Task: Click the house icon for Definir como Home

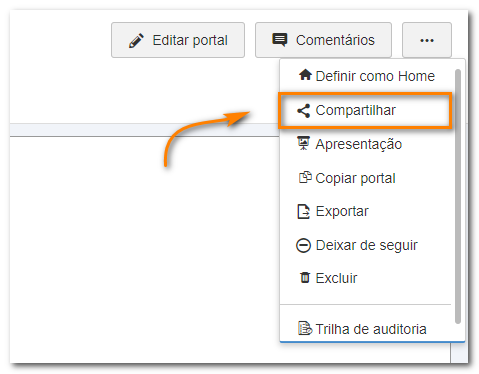Action: click(x=305, y=75)
